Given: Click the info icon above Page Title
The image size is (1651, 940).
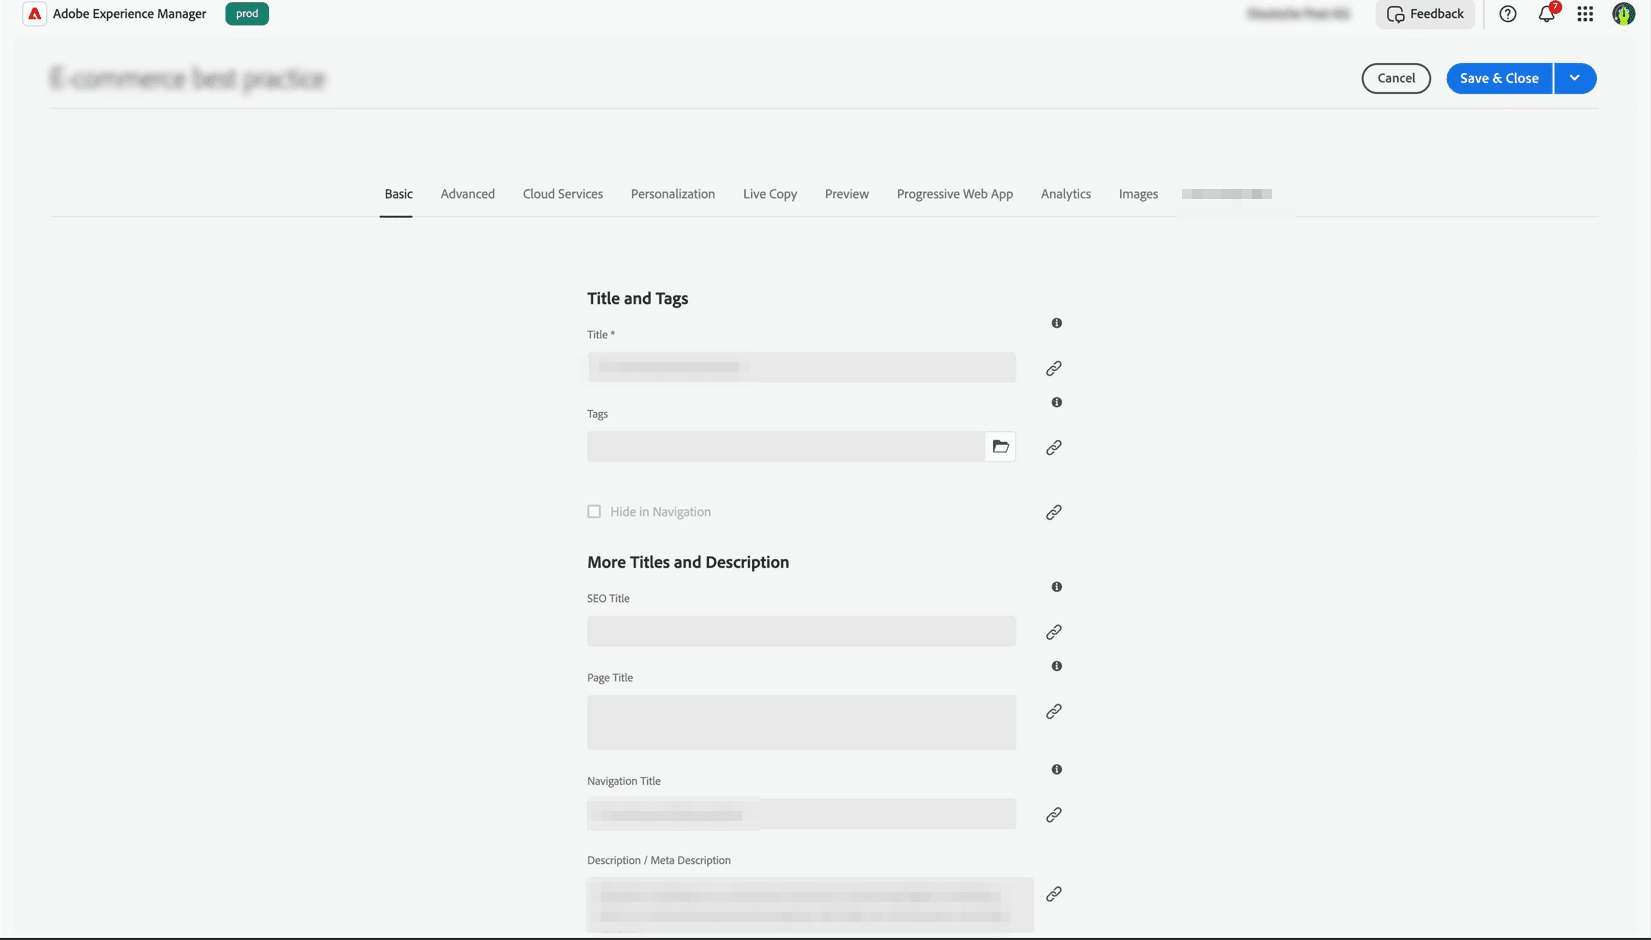Looking at the screenshot, I should coord(1056,666).
